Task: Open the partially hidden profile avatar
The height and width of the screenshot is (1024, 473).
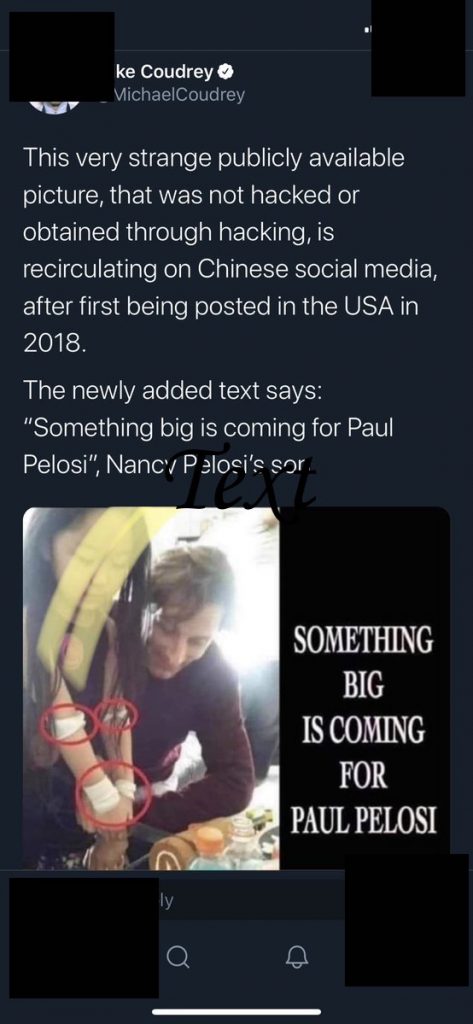Action: click(x=55, y=106)
